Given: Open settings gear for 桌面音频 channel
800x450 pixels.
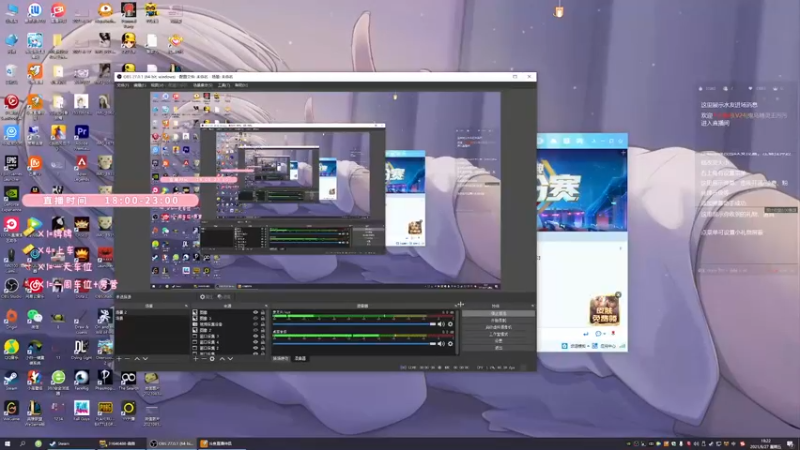Looking at the screenshot, I should [x=450, y=343].
